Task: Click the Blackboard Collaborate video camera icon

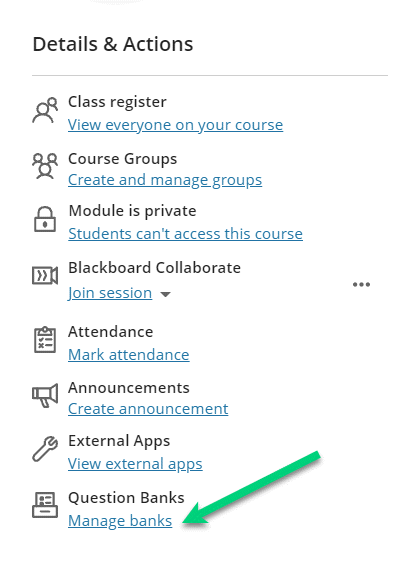Action: (x=45, y=276)
